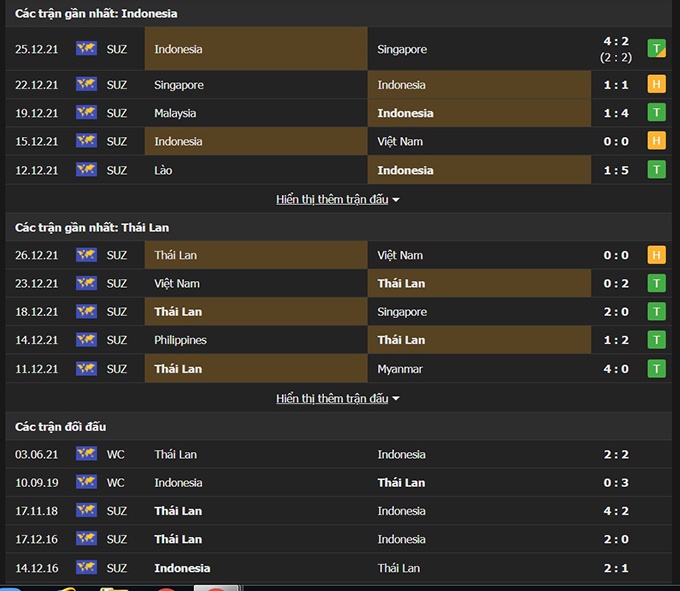Click the 0:3 score of the 10.09.19 match
Viewport: 680px width, 591px height.
(616, 483)
